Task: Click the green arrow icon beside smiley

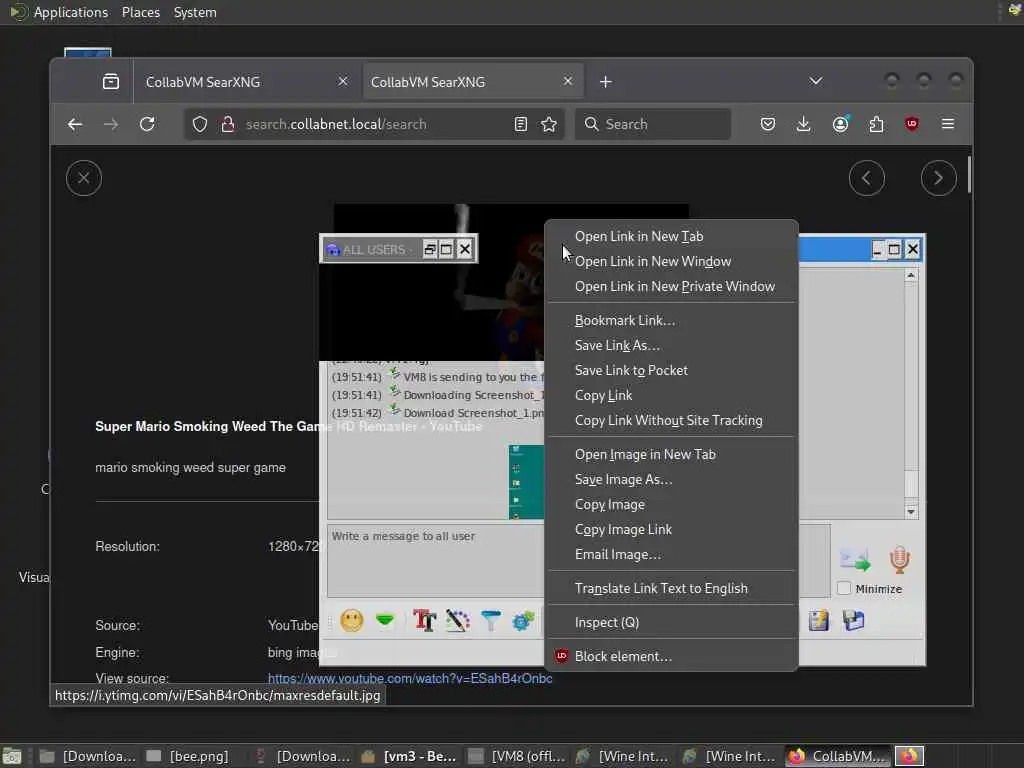Action: (x=385, y=619)
